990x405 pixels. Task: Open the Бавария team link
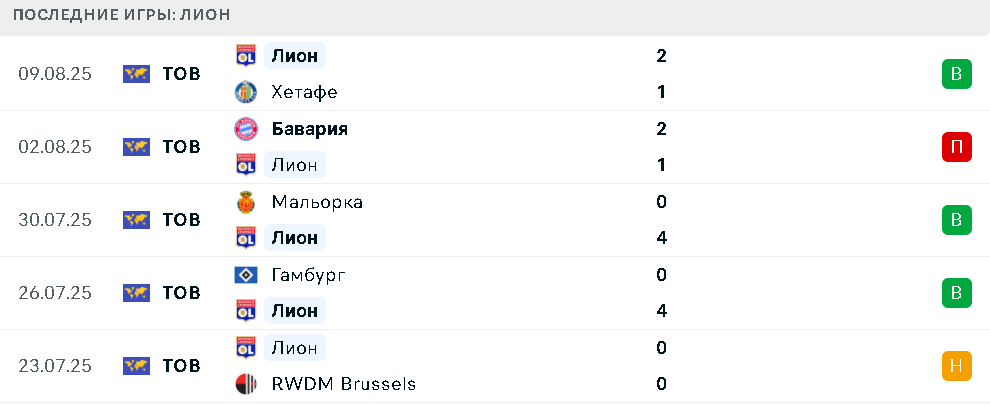coord(309,129)
